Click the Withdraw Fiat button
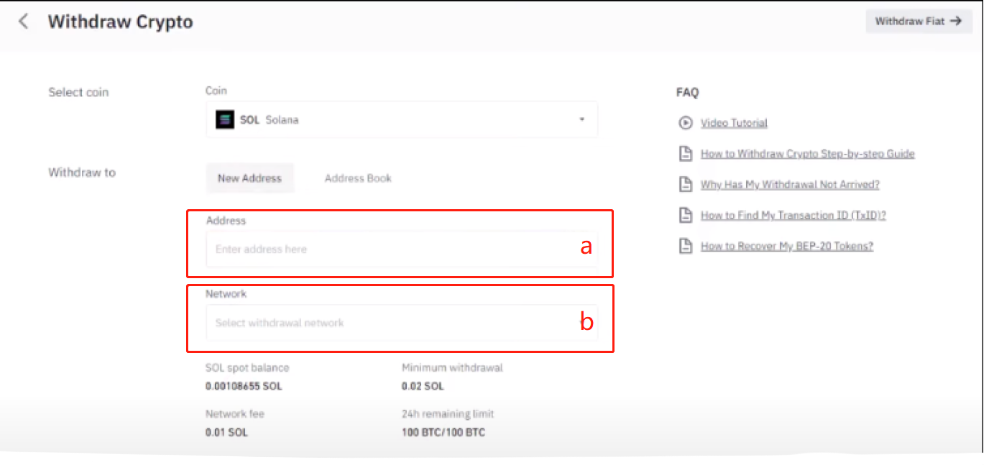The width and height of the screenshot is (984, 465). pos(919,21)
